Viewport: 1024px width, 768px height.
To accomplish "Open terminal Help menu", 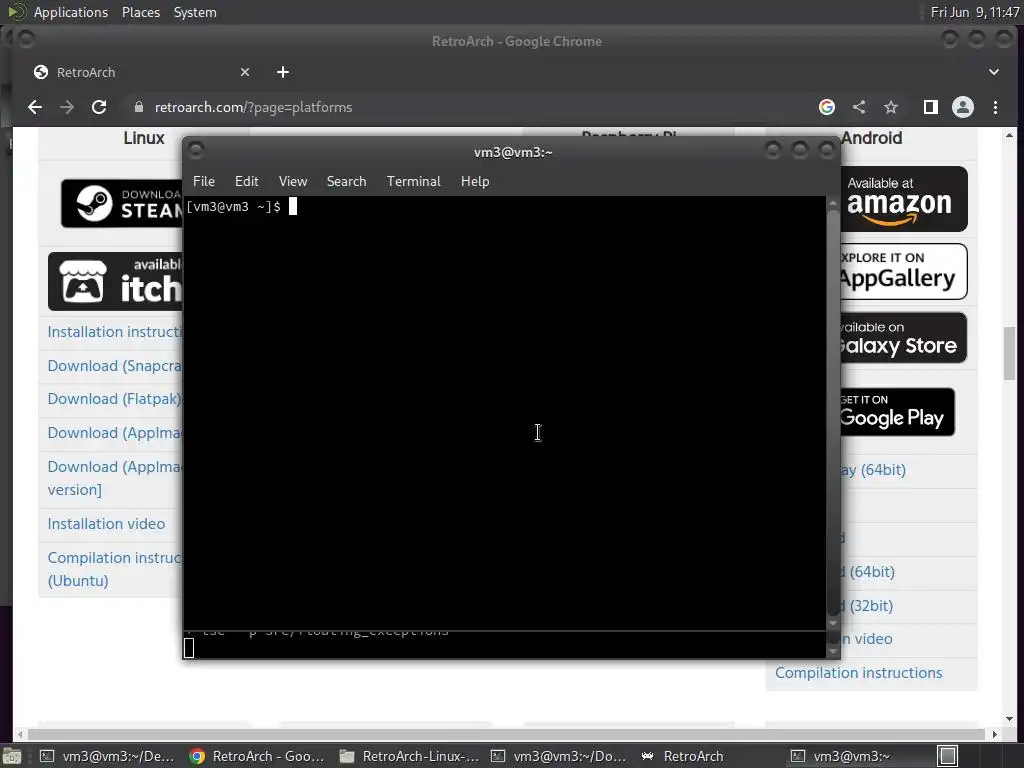I will coord(475,182).
